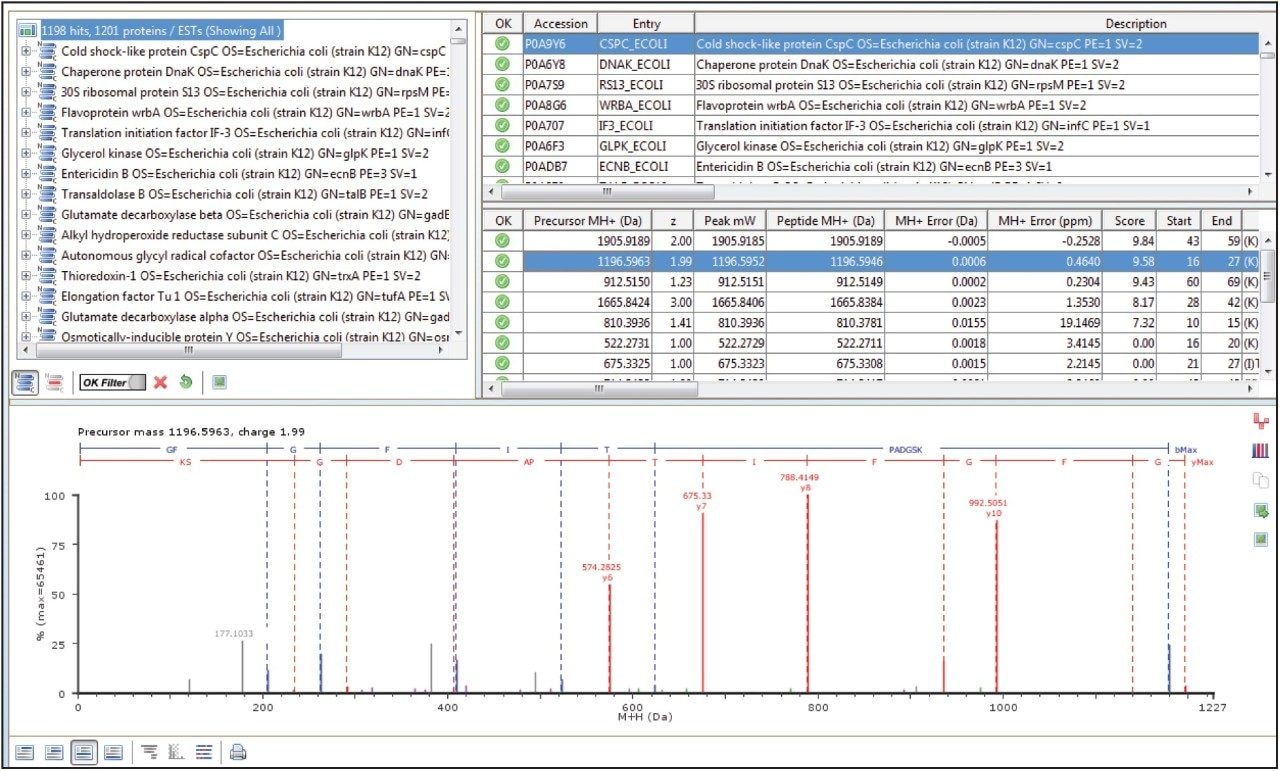Sort by the Score column header
Screen dimensions: 1280x771
coord(1129,220)
